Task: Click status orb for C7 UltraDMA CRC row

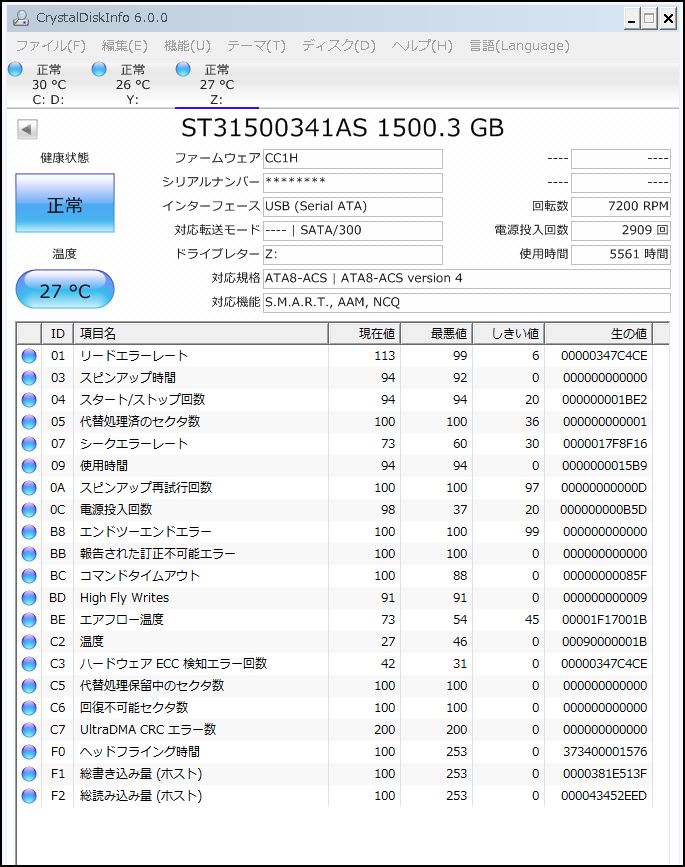Action: tap(29, 730)
